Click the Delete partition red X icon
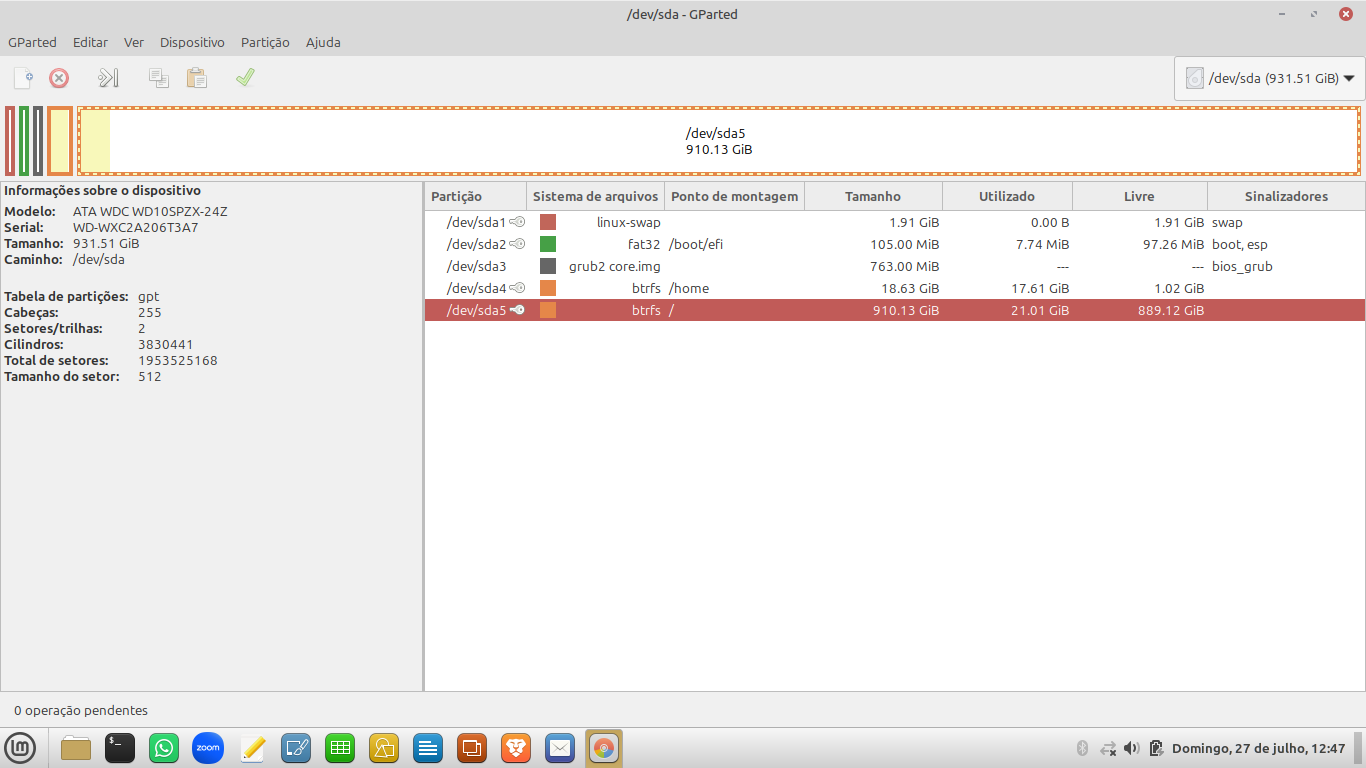Viewport: 1366px width, 768px height. point(59,78)
